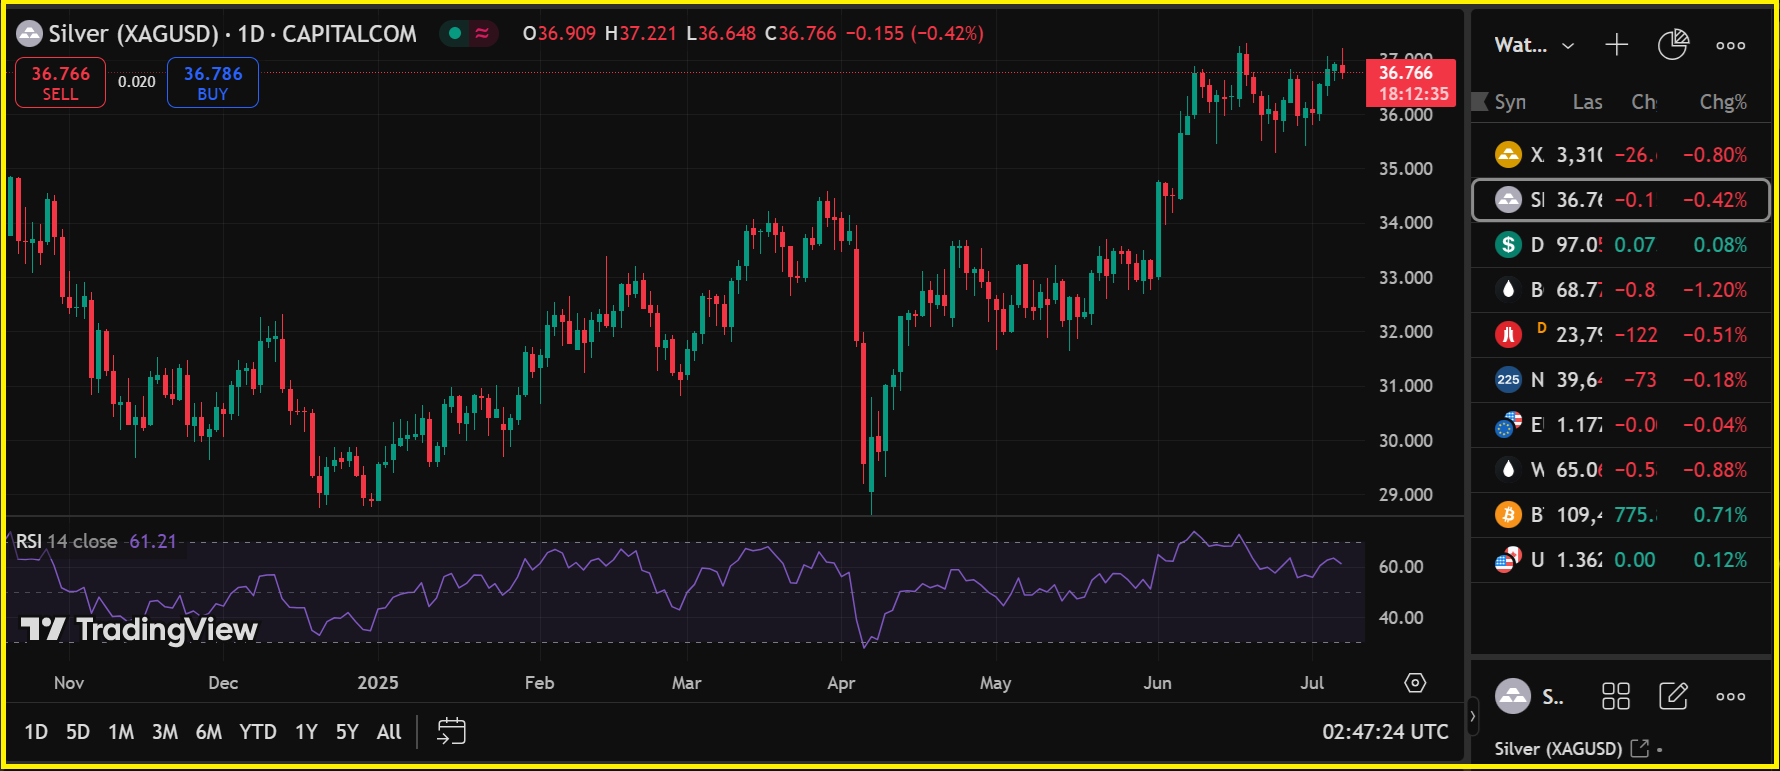Toggle the flag column header in watchlist

point(1480,102)
